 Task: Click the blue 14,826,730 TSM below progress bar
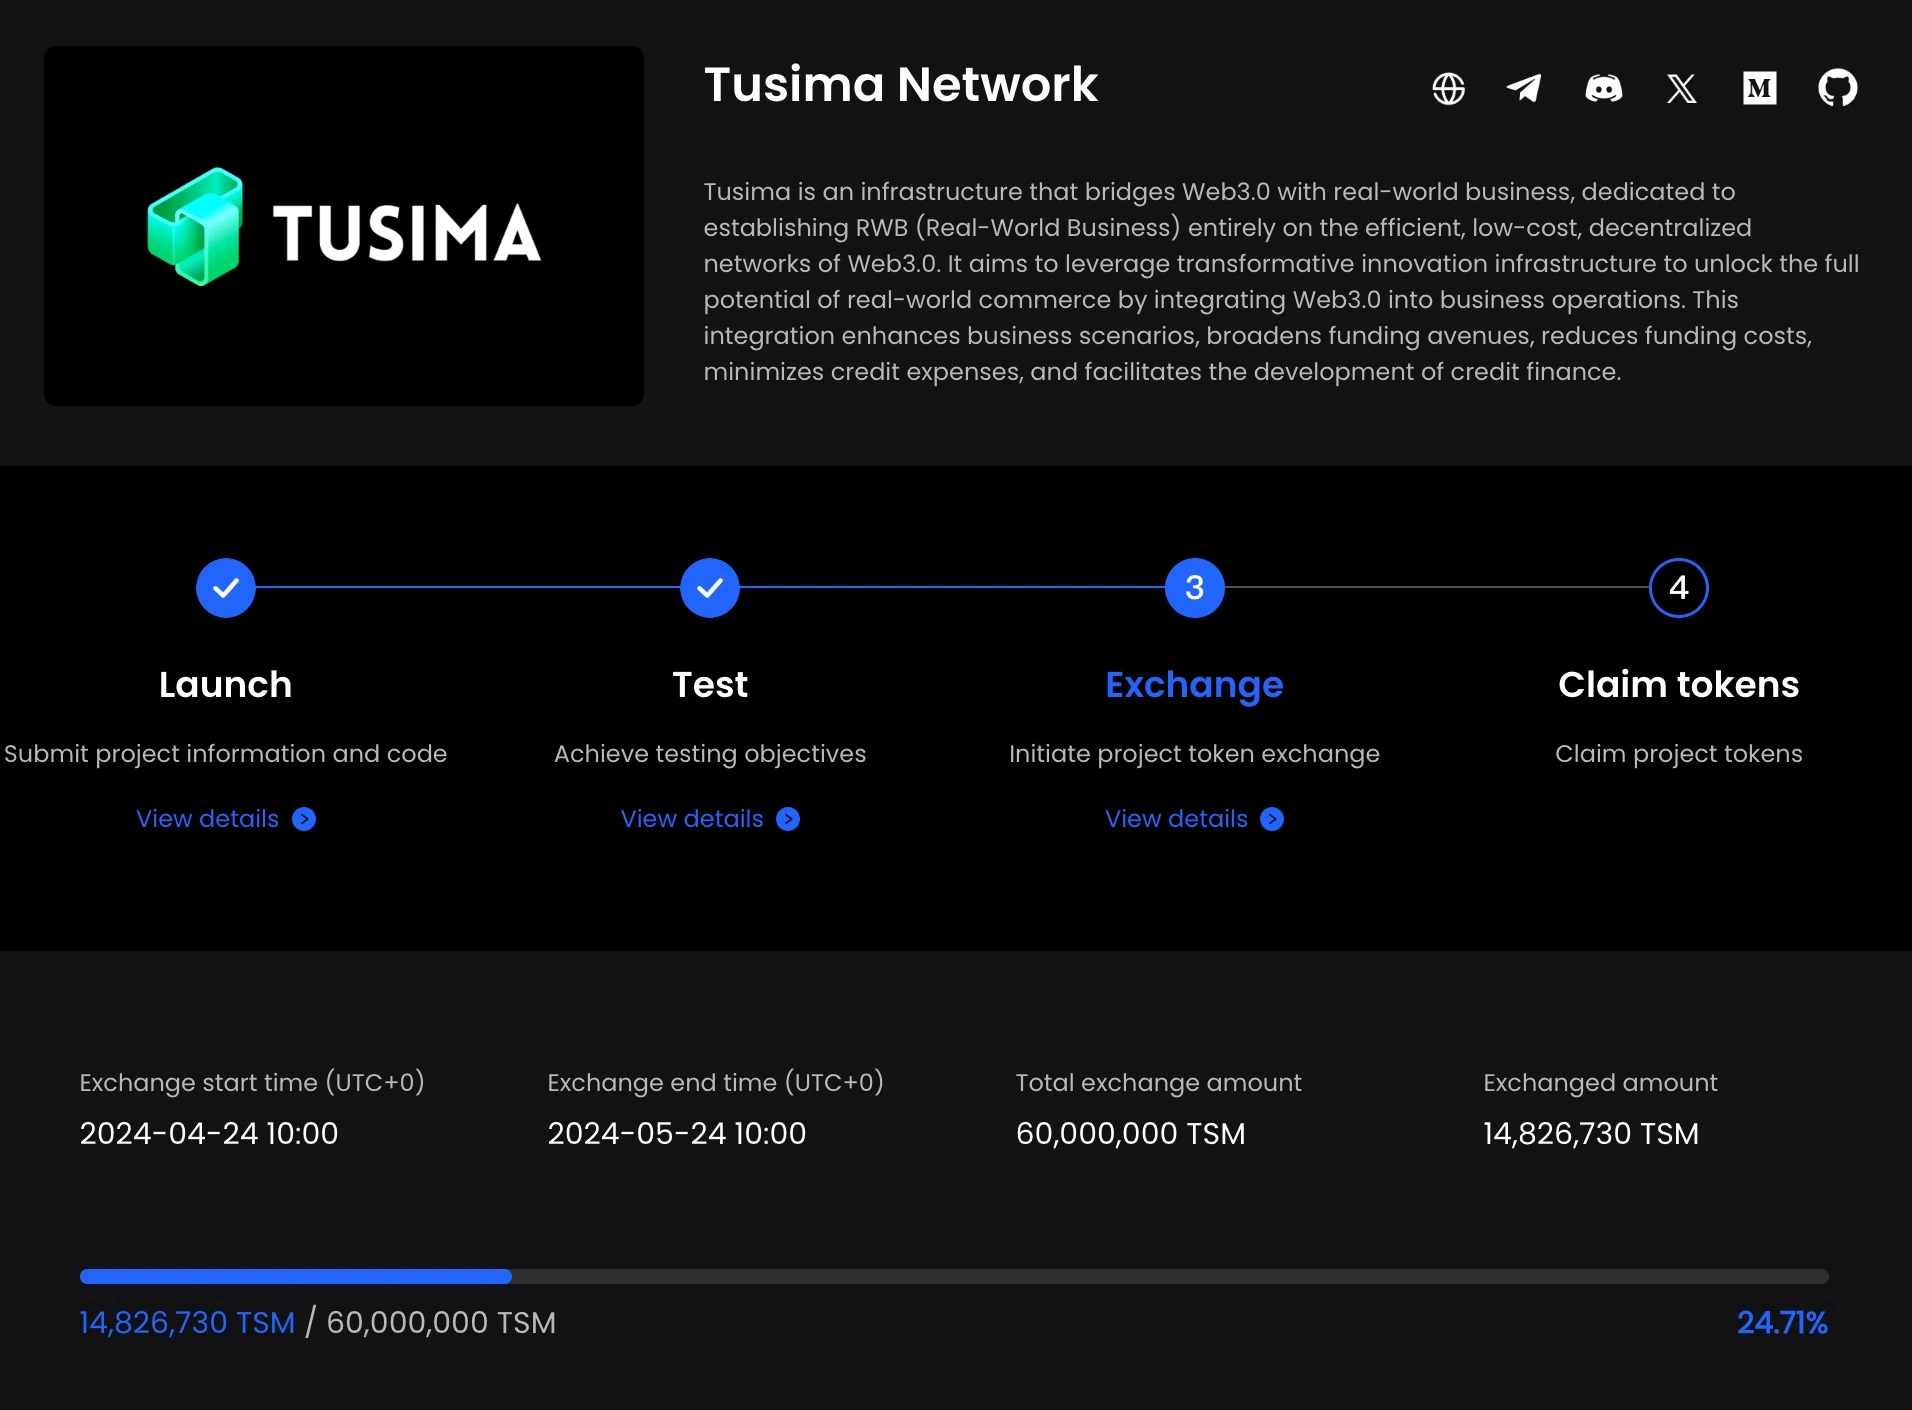tap(188, 1323)
